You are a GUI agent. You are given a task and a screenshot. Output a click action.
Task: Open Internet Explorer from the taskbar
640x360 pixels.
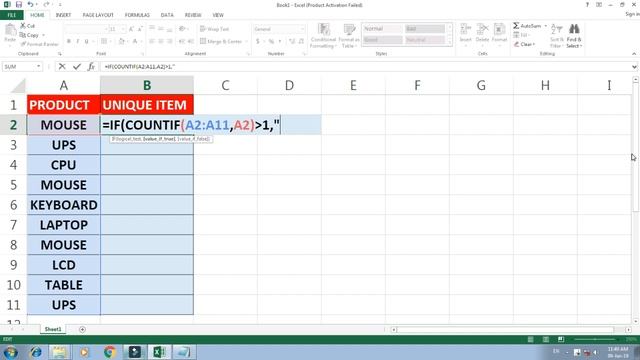click(36, 352)
